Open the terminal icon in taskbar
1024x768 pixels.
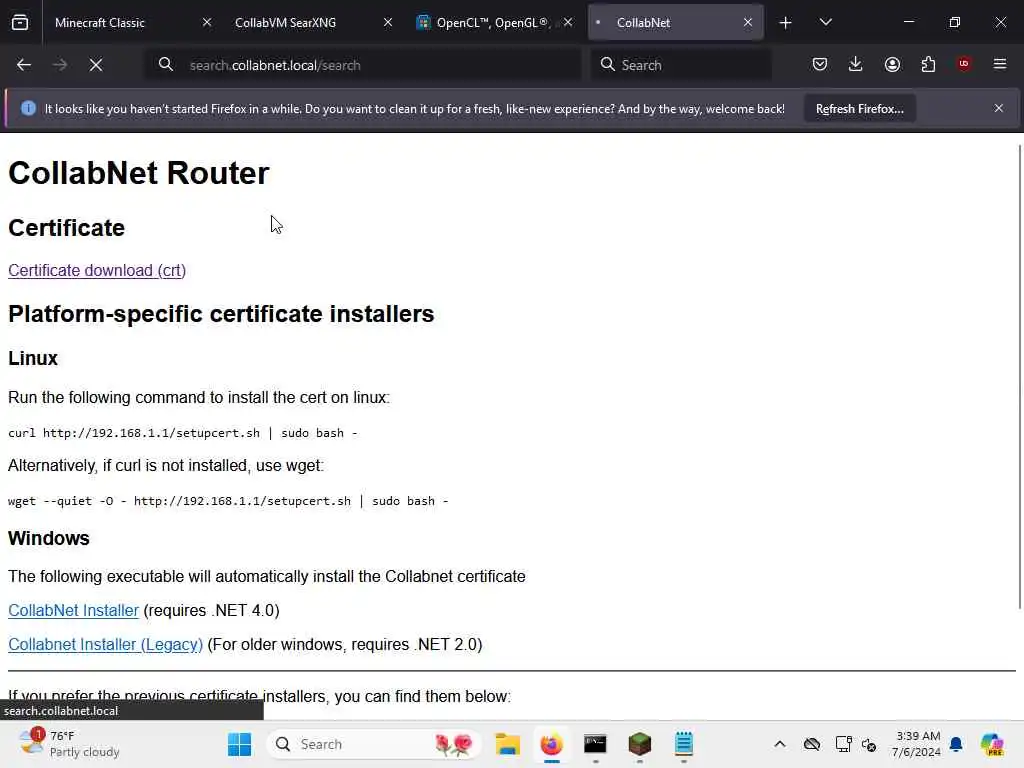(596, 744)
